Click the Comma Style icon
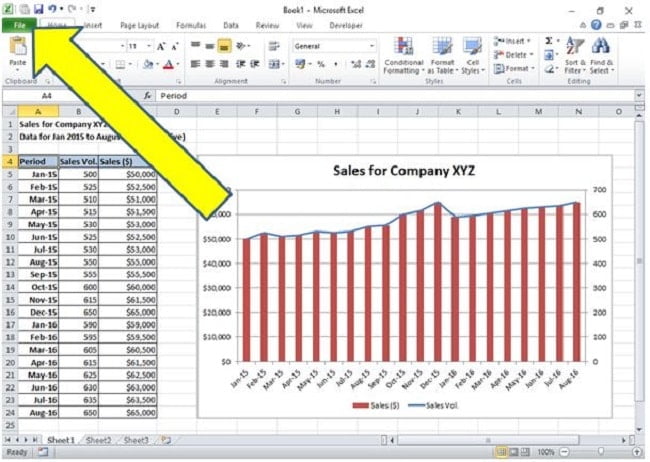This screenshot has width=650, height=462. pyautogui.click(x=336, y=64)
